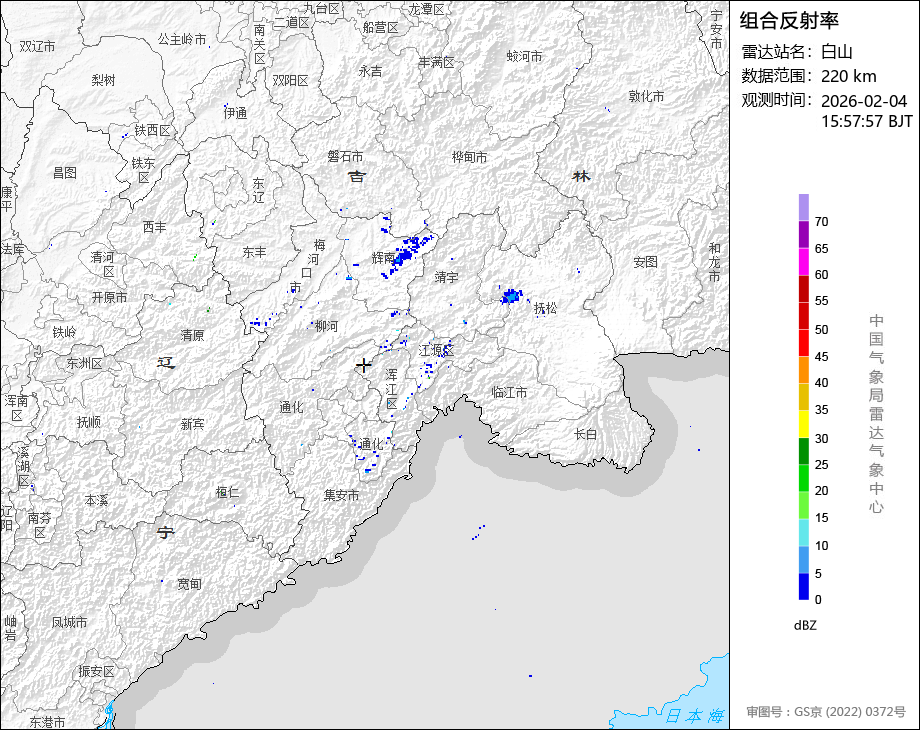Viewport: 920px width, 730px height.
Task: Click the legend value 45
Action: click(821, 357)
